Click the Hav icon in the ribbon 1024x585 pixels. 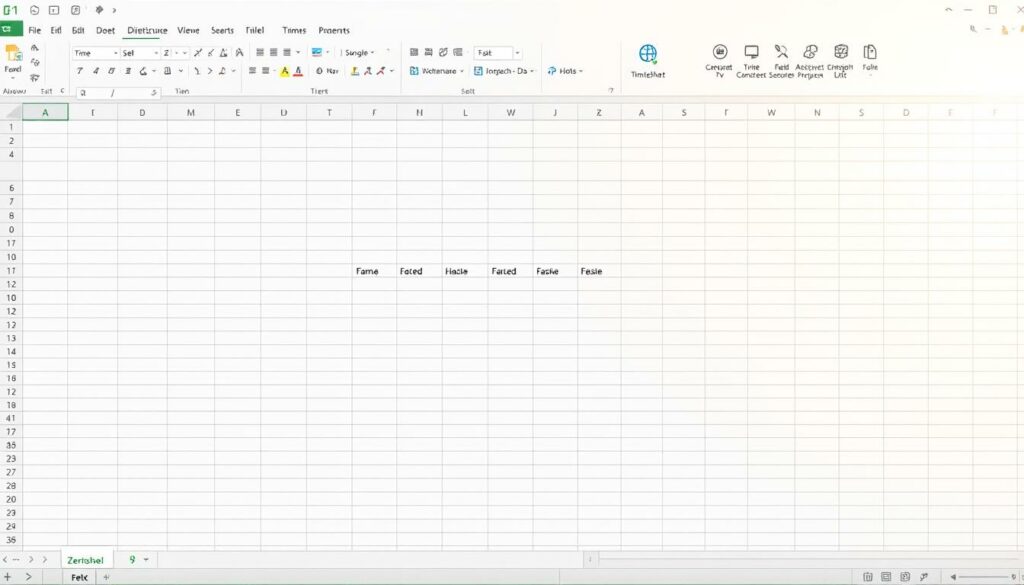tap(319, 71)
